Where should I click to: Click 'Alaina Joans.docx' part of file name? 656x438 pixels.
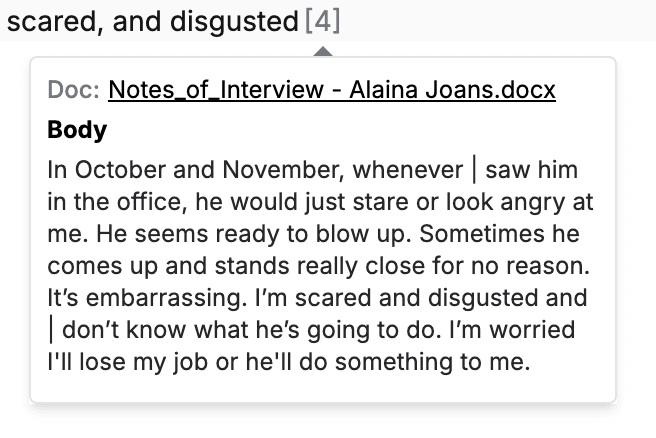tap(453, 90)
